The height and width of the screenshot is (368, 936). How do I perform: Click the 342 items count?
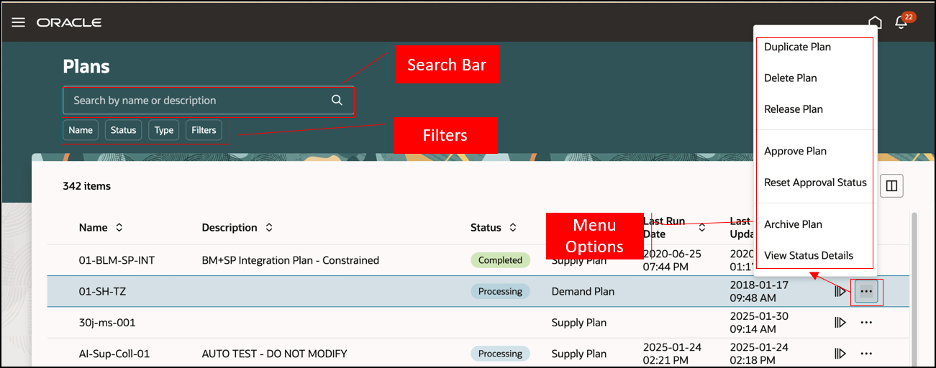(x=87, y=186)
